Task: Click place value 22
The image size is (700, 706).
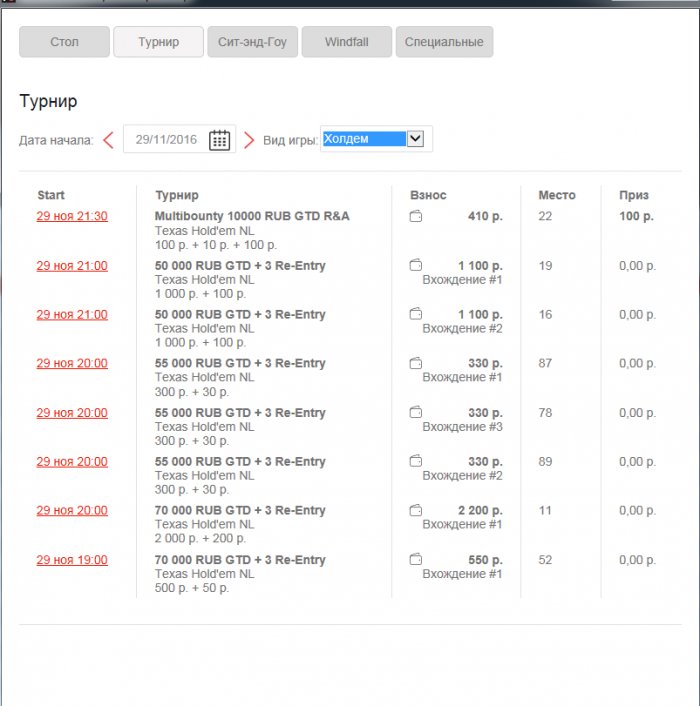Action: pyautogui.click(x=545, y=216)
